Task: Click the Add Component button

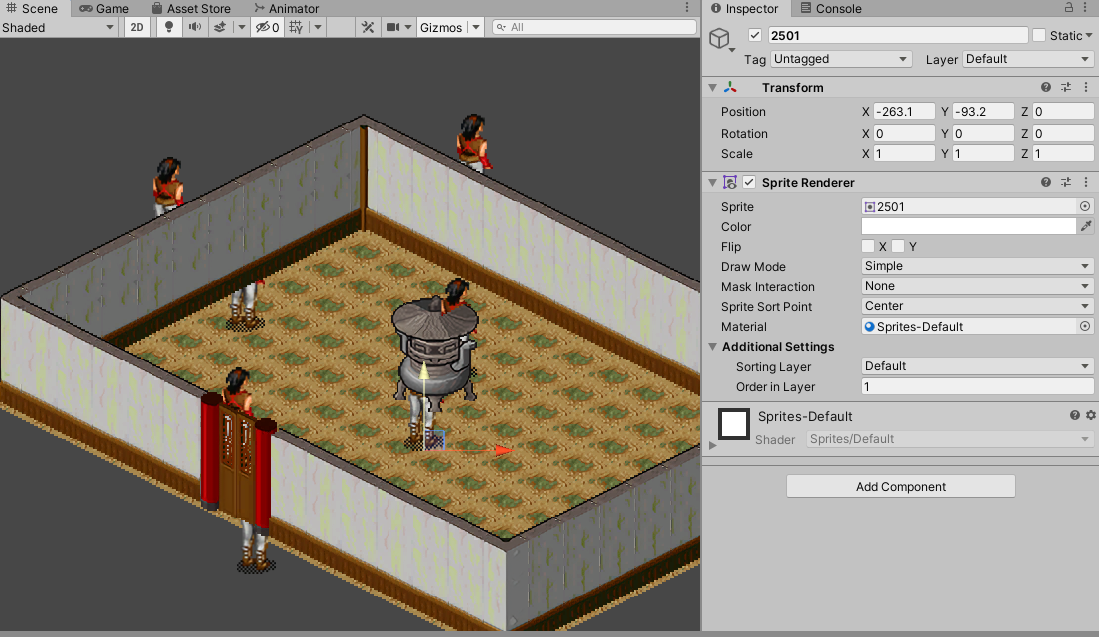Action: click(900, 486)
